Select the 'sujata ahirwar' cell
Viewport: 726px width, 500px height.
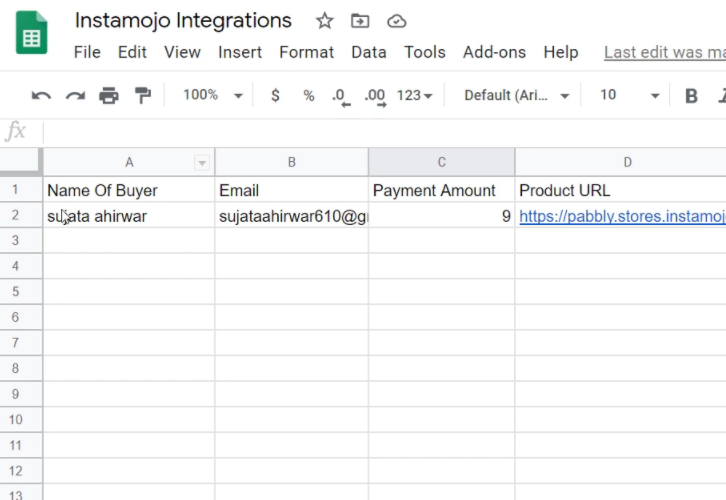pyautogui.click(x=129, y=215)
